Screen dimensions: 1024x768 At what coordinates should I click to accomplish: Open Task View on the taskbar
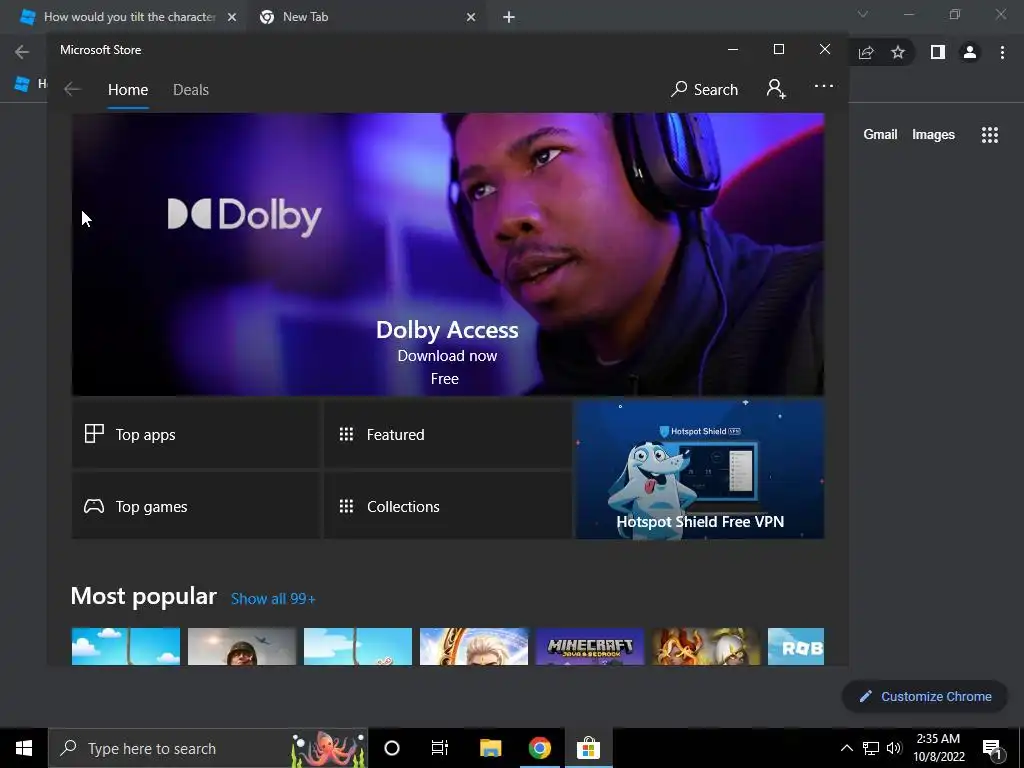pos(440,748)
